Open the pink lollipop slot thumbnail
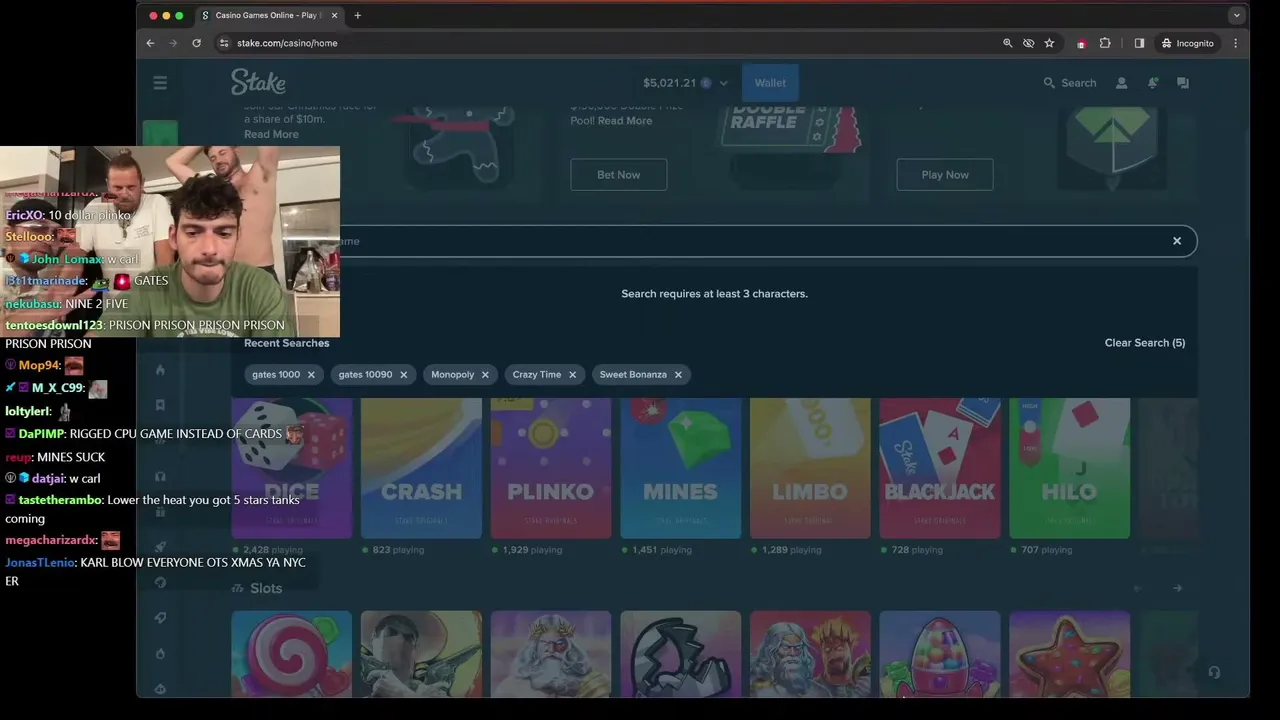1280x720 pixels. point(292,654)
